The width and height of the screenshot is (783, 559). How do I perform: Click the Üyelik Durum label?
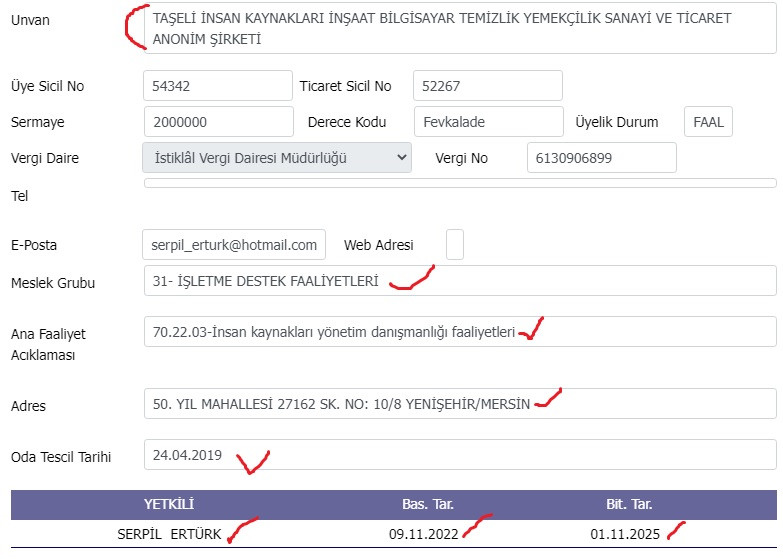[616, 122]
